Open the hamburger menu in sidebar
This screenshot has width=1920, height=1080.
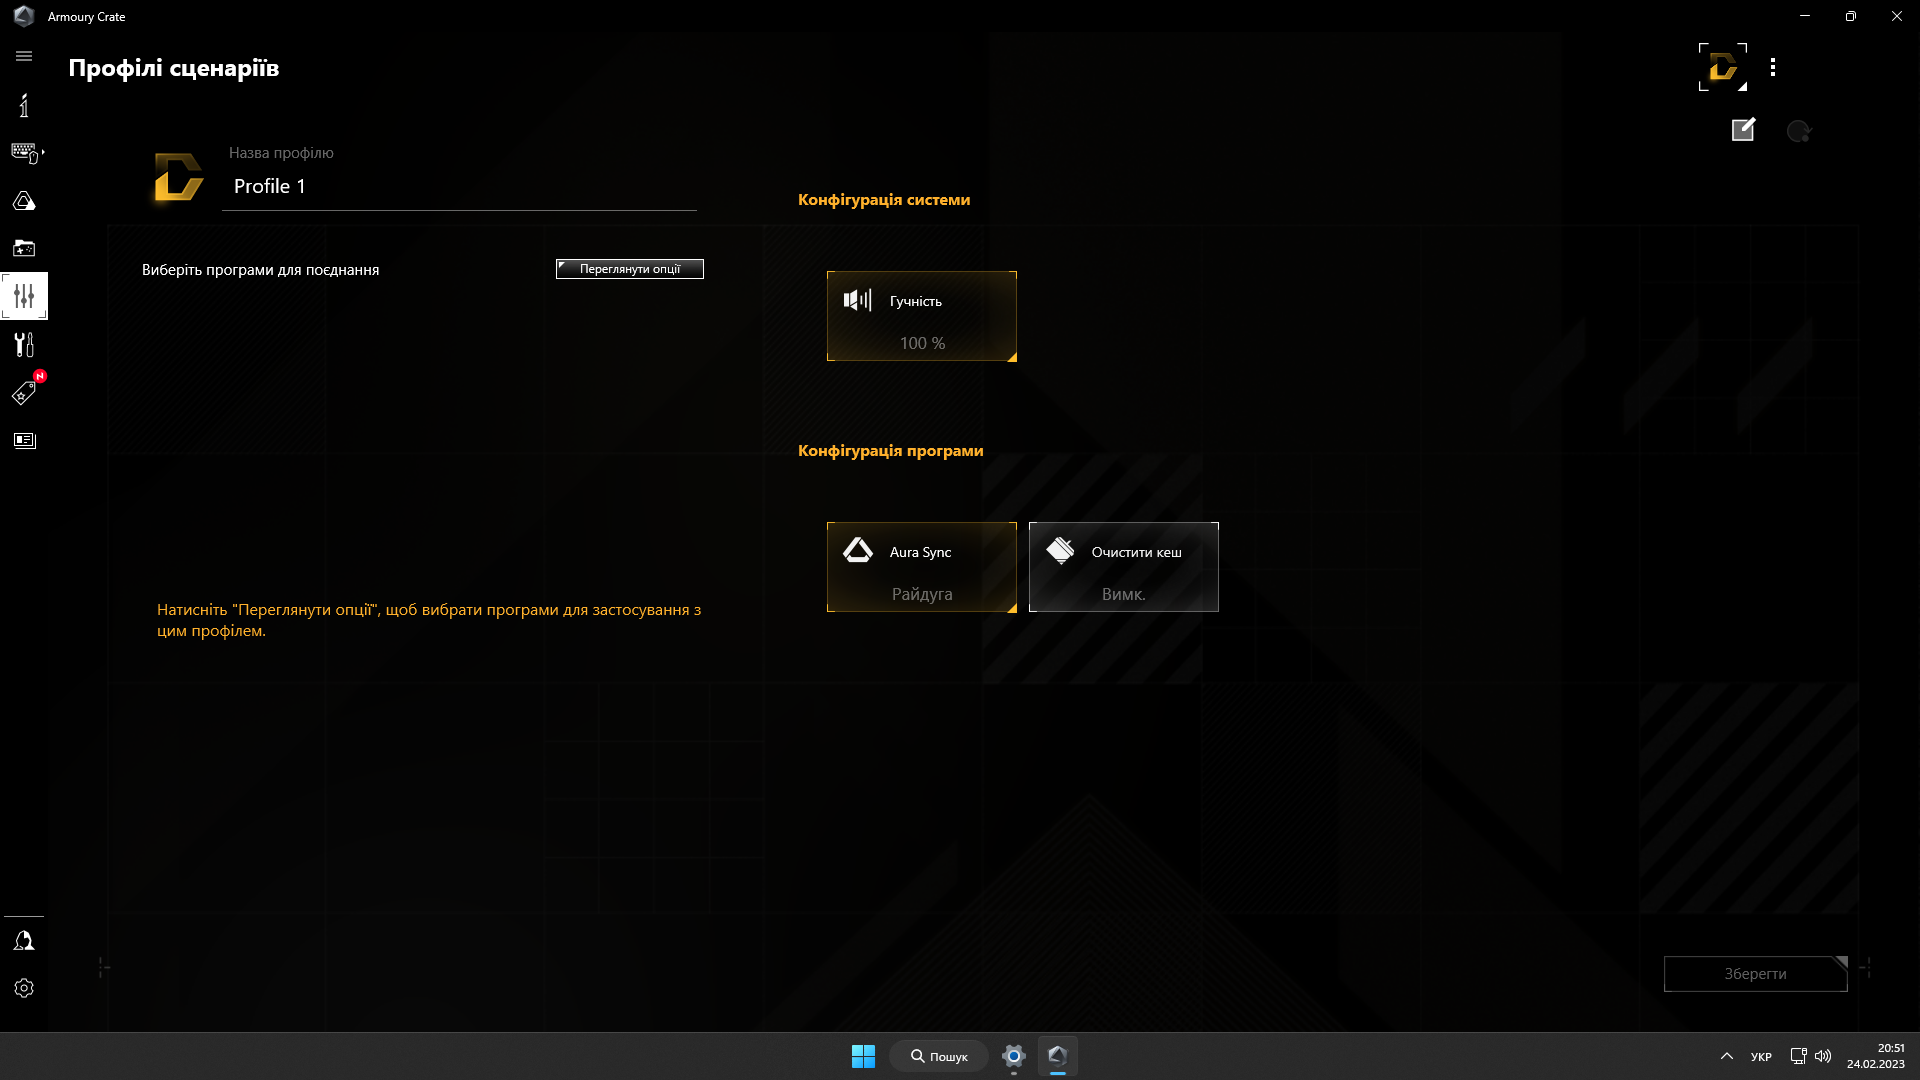tap(24, 56)
